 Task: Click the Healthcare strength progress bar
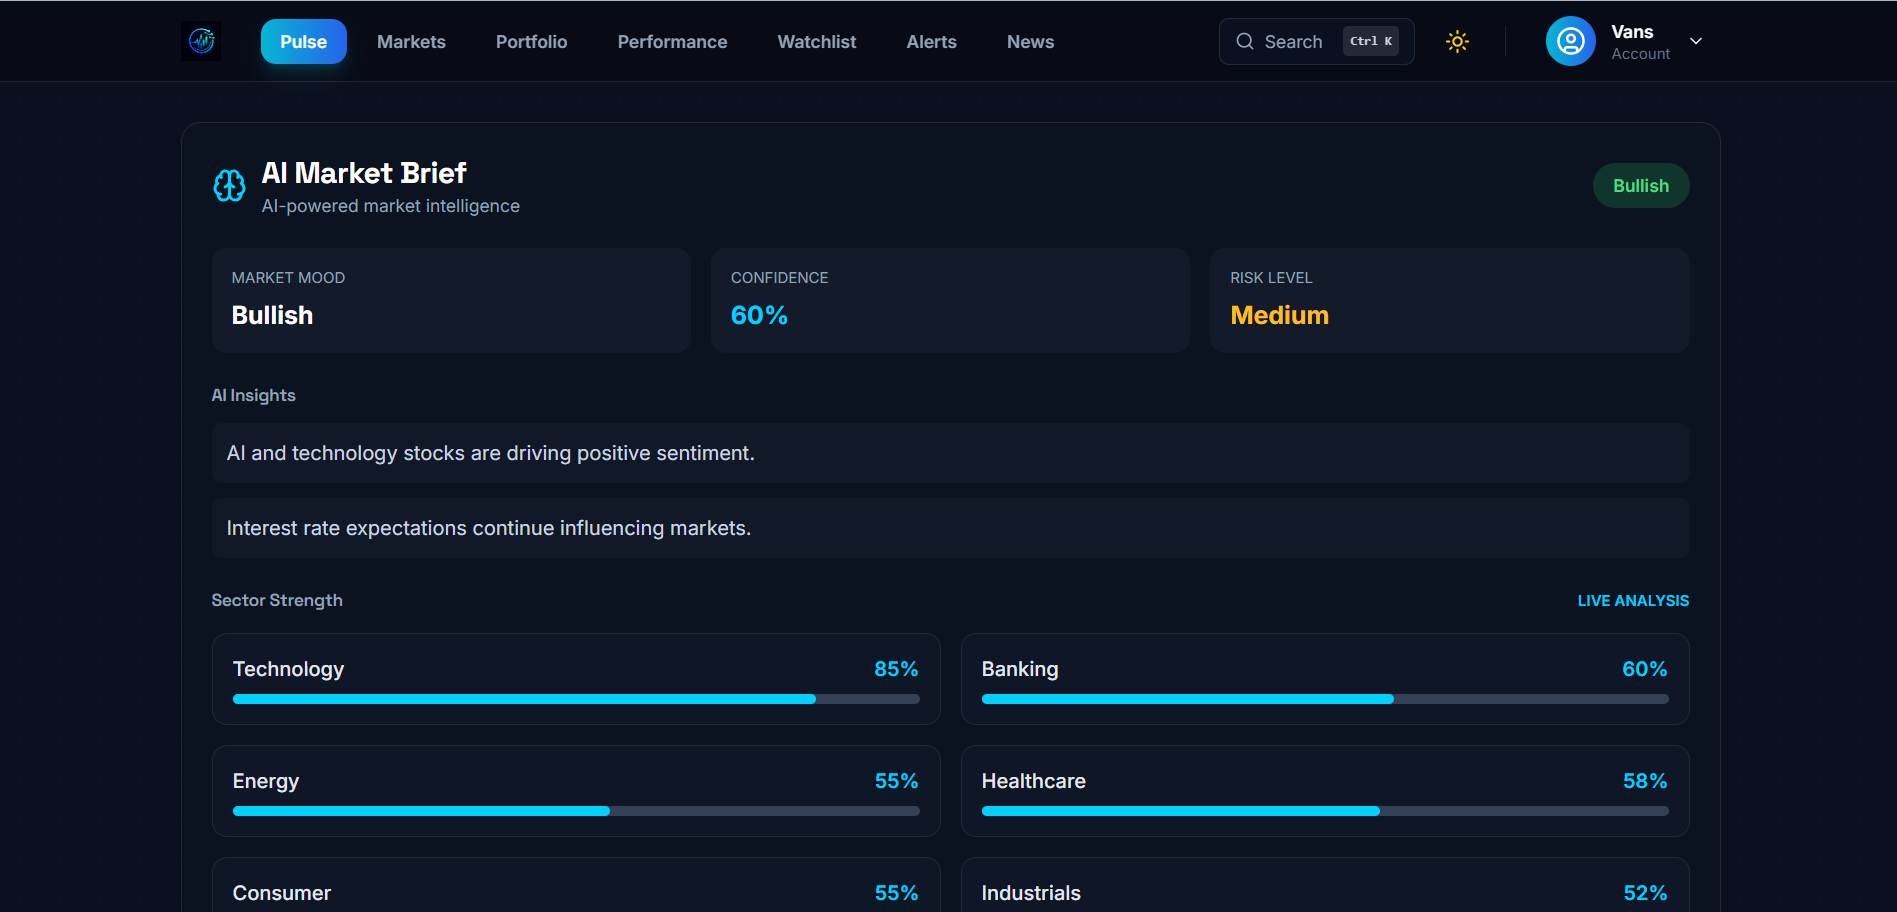click(1325, 811)
